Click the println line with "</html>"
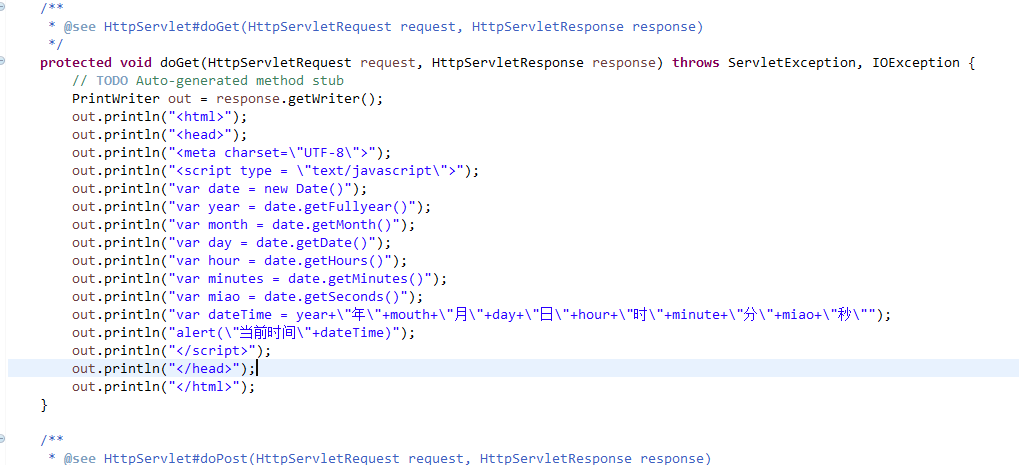The image size is (1019, 465). point(164,387)
